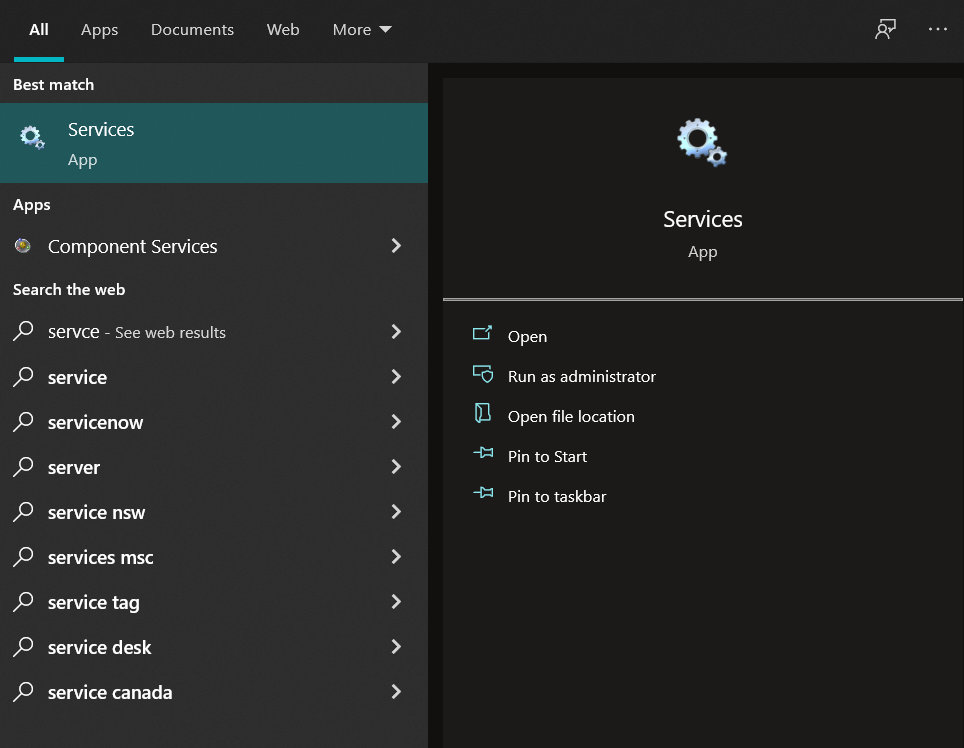Open the Services best match result
This screenshot has width=964, height=748.
(214, 143)
